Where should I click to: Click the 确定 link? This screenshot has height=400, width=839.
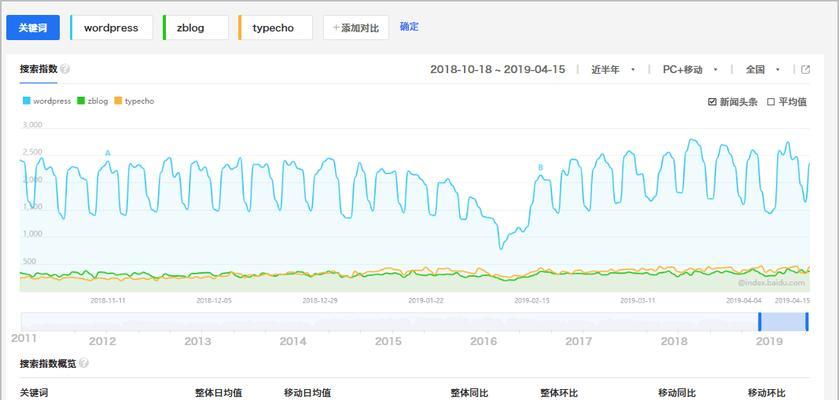(x=409, y=26)
